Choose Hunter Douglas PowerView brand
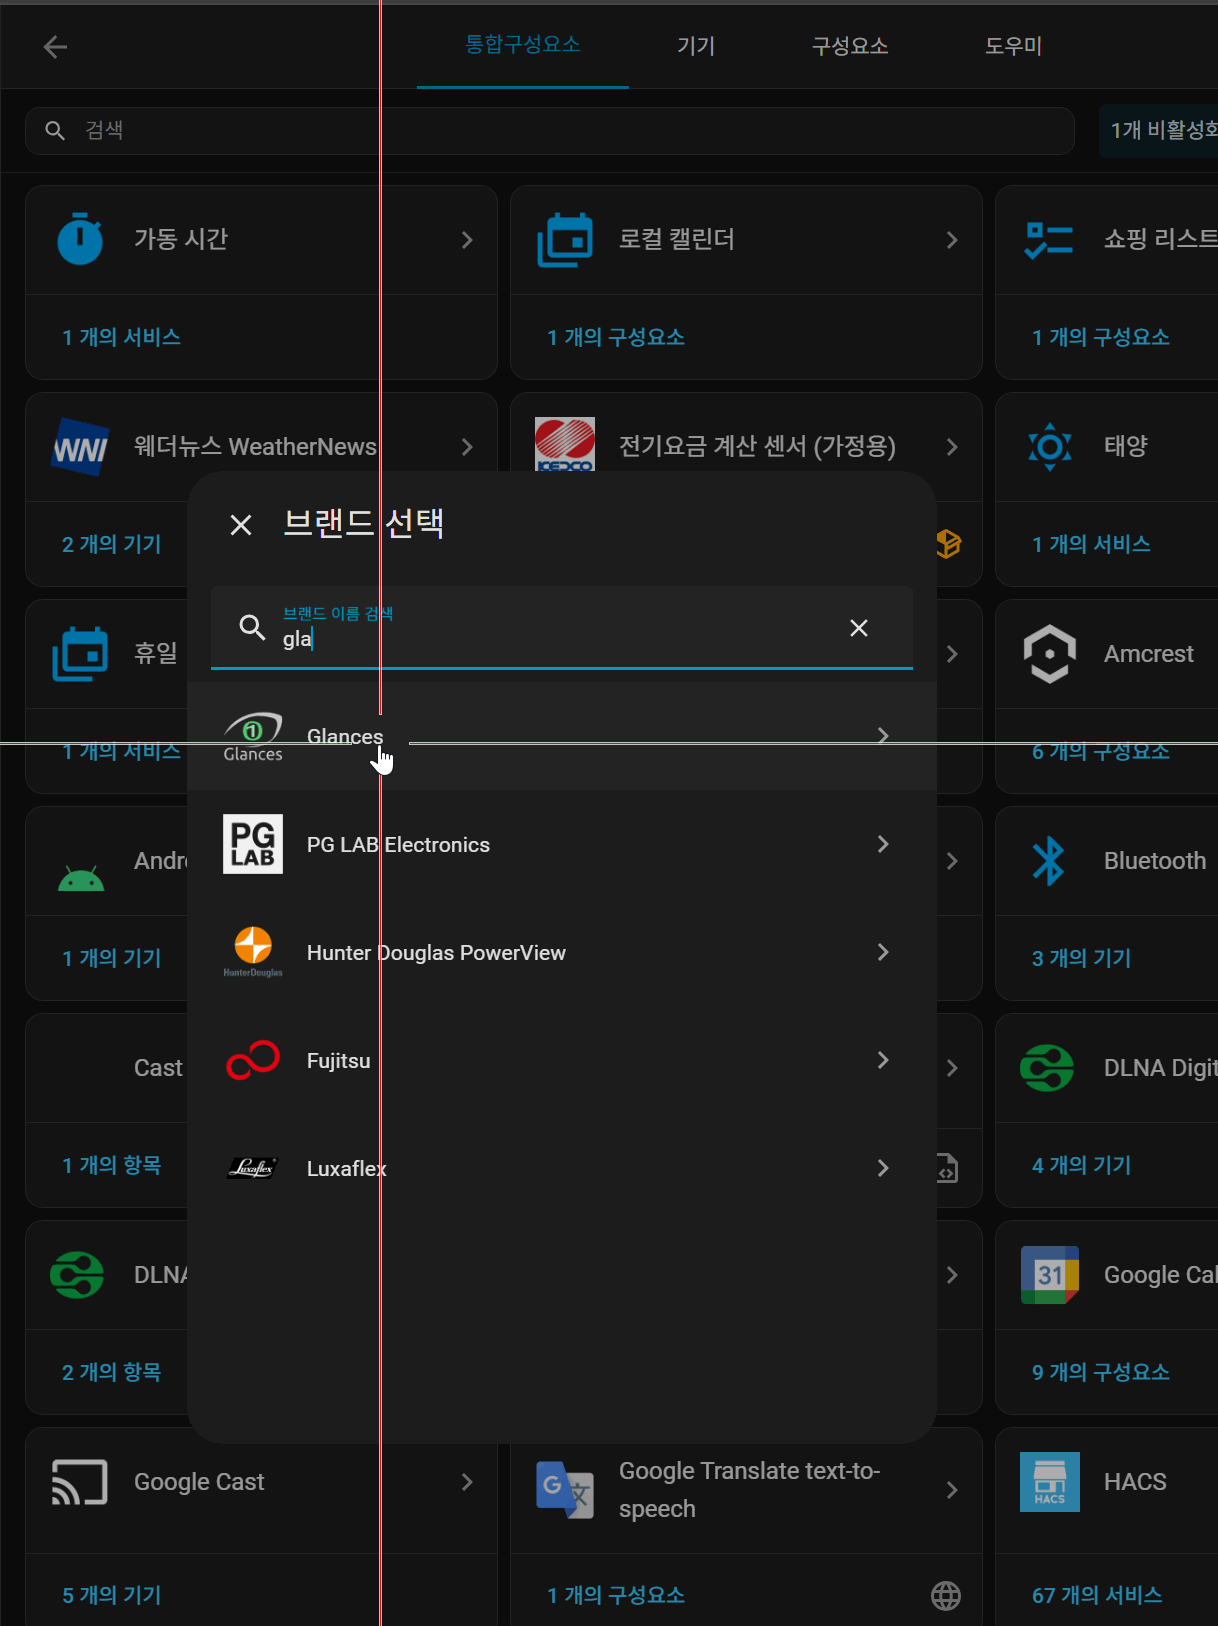Viewport: 1218px width, 1626px height. click(x=562, y=953)
